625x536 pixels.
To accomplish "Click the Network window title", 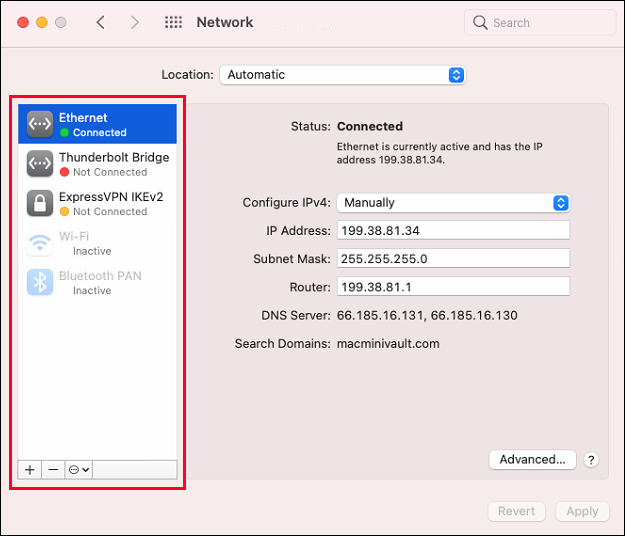I will [x=225, y=22].
